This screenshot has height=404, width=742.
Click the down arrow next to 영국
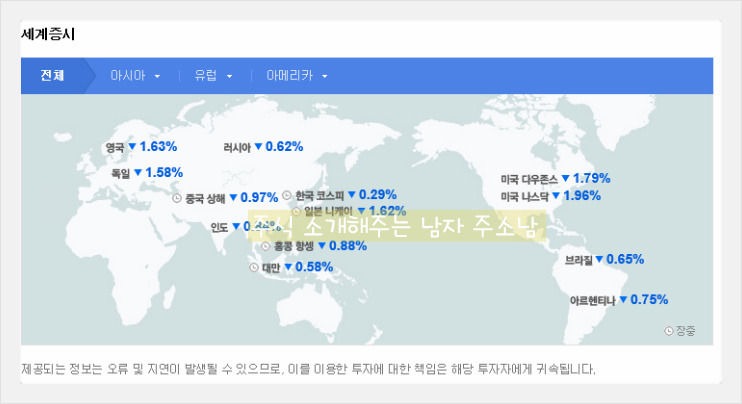tap(132, 147)
